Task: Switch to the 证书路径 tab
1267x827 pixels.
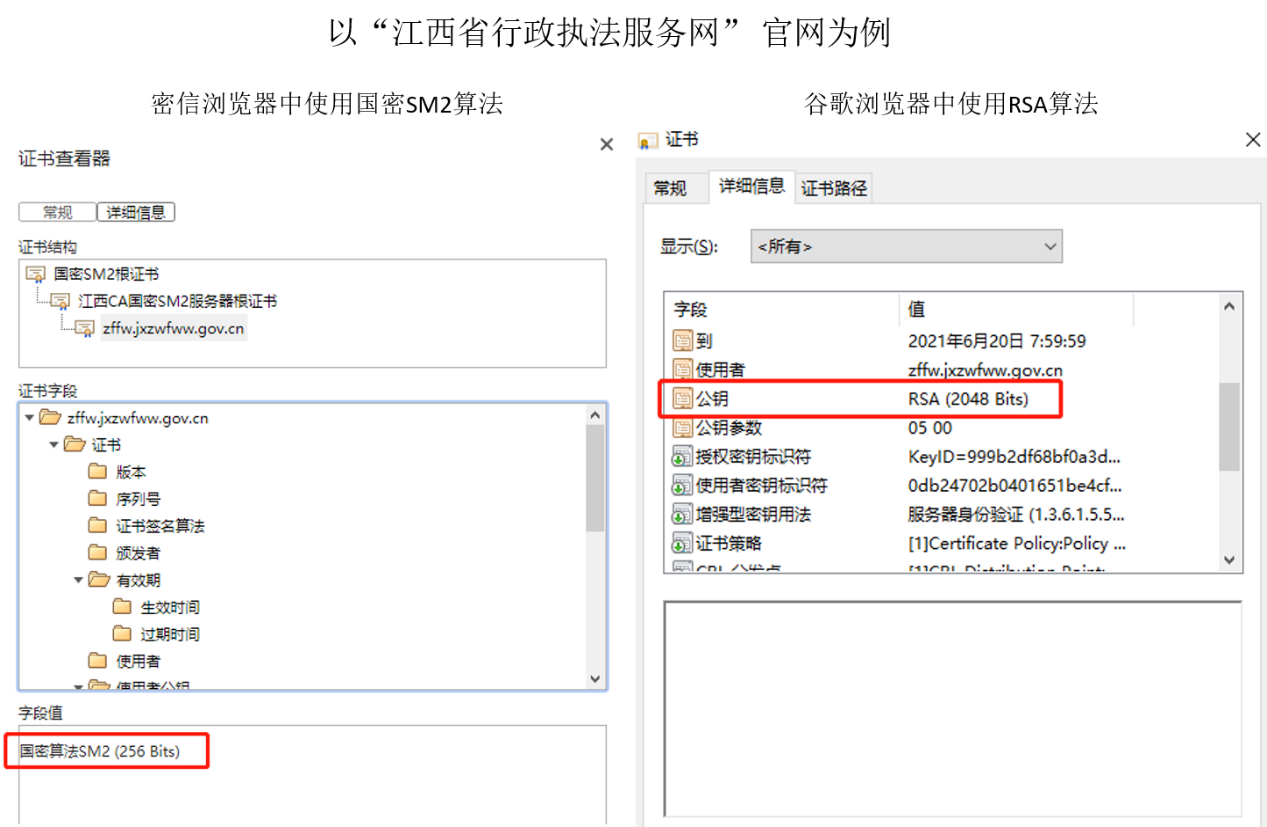Action: (834, 188)
